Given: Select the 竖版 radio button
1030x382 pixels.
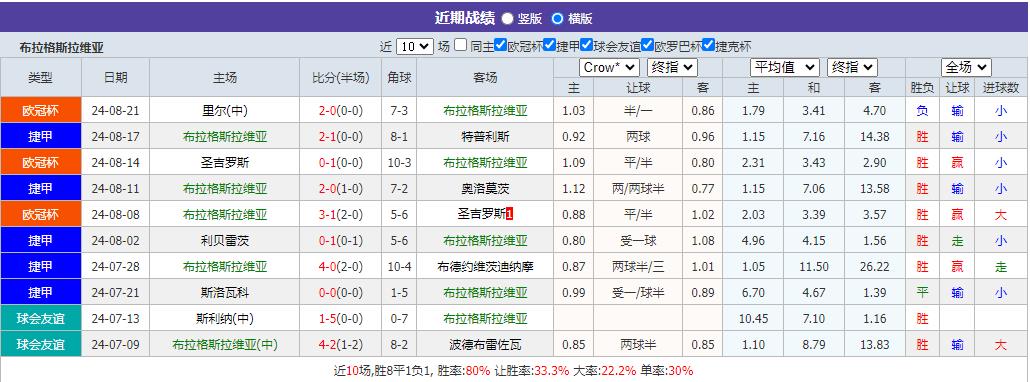Looking at the screenshot, I should tap(508, 18).
